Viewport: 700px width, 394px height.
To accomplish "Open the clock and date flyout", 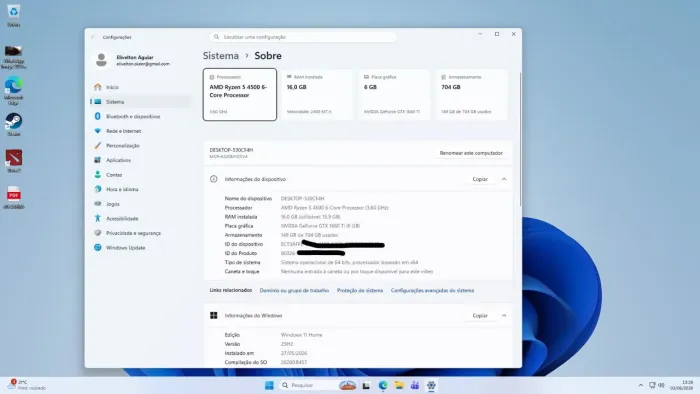I will tap(681, 386).
